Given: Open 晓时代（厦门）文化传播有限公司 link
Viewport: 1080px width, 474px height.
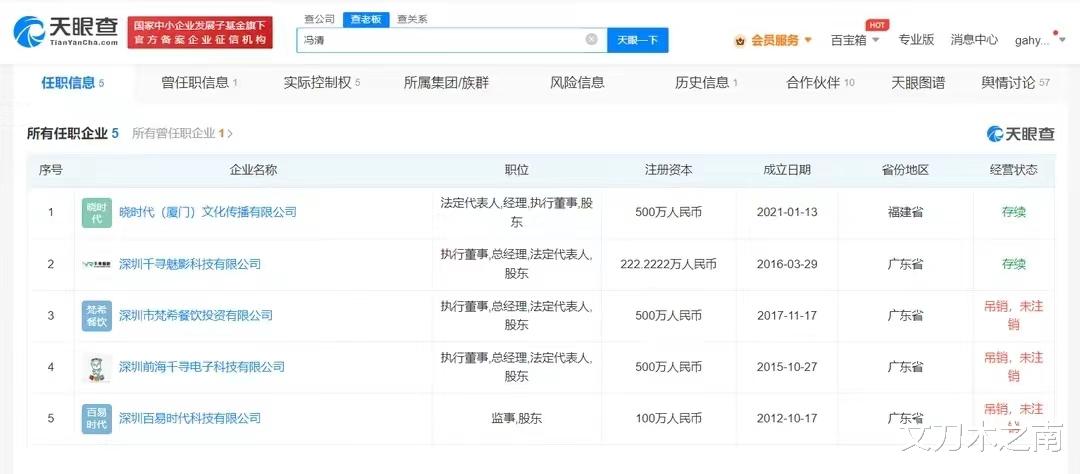Looking at the screenshot, I should 207,212.
